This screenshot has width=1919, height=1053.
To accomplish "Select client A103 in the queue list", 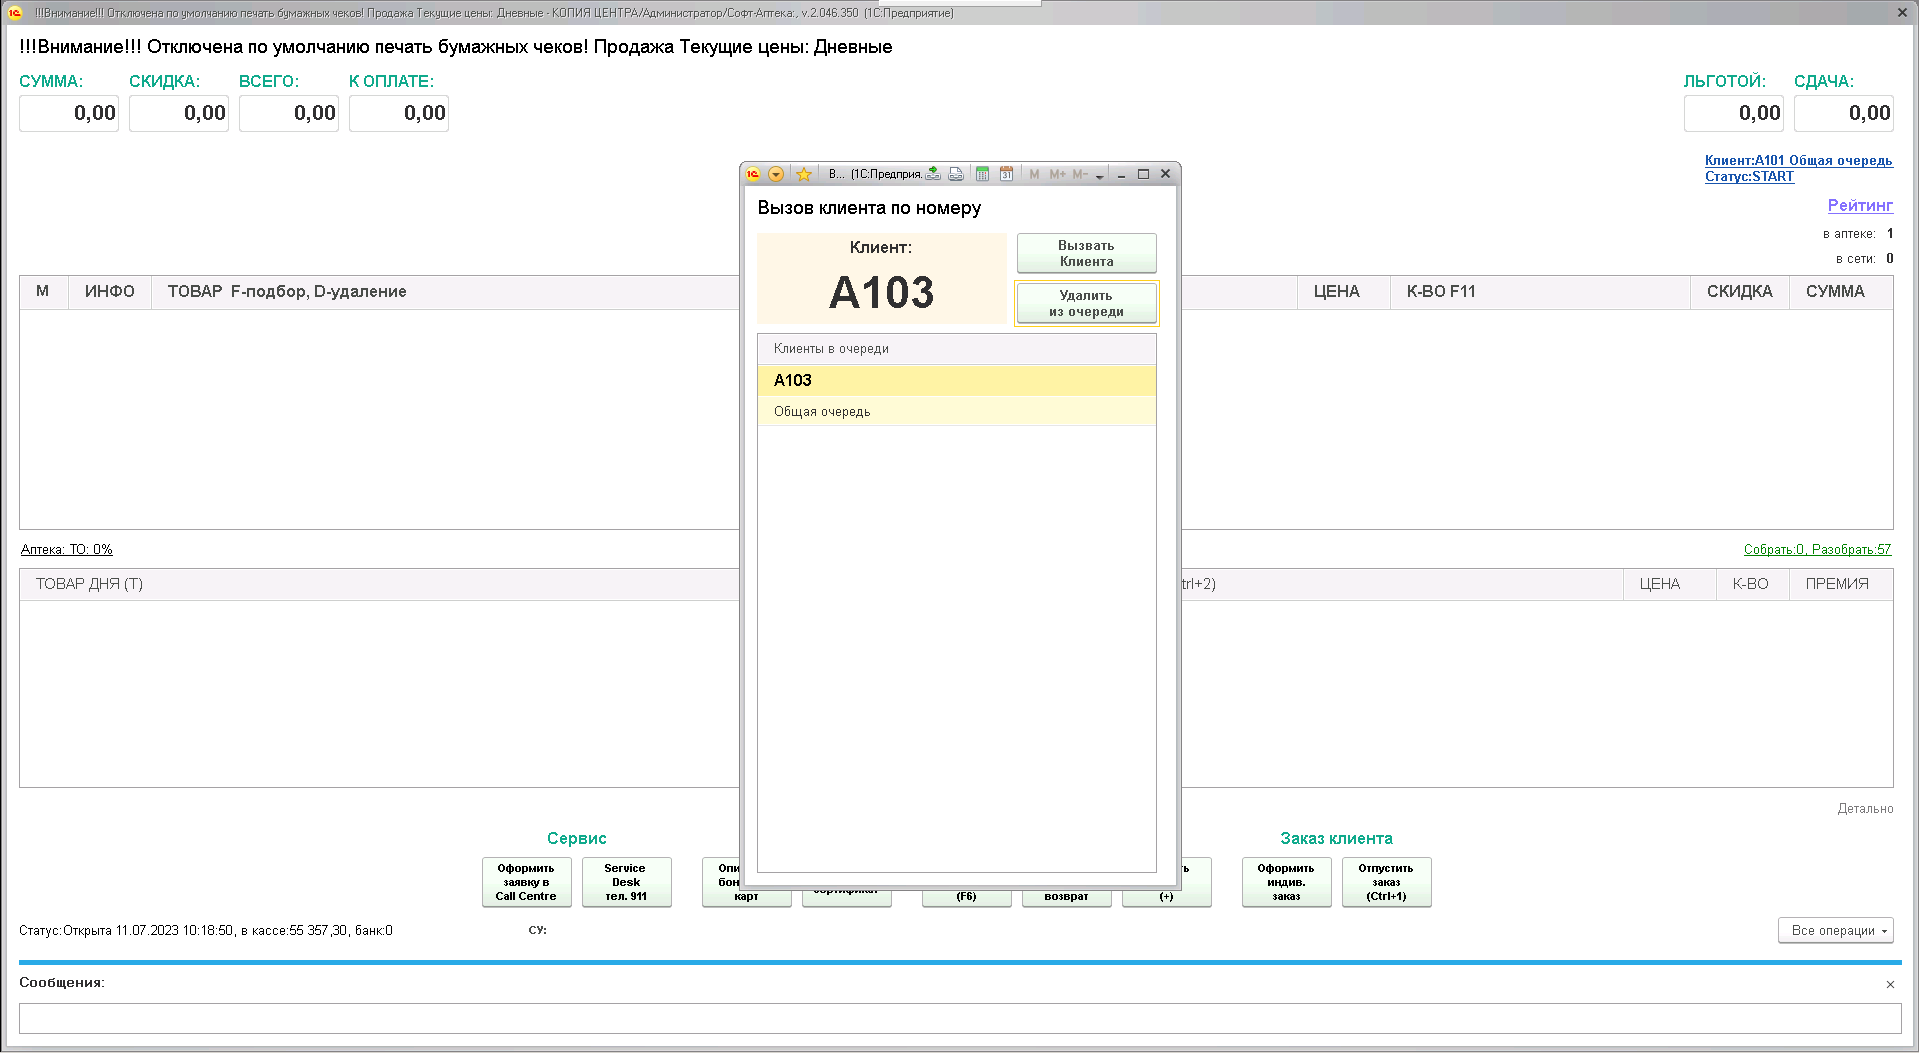I will [x=956, y=380].
